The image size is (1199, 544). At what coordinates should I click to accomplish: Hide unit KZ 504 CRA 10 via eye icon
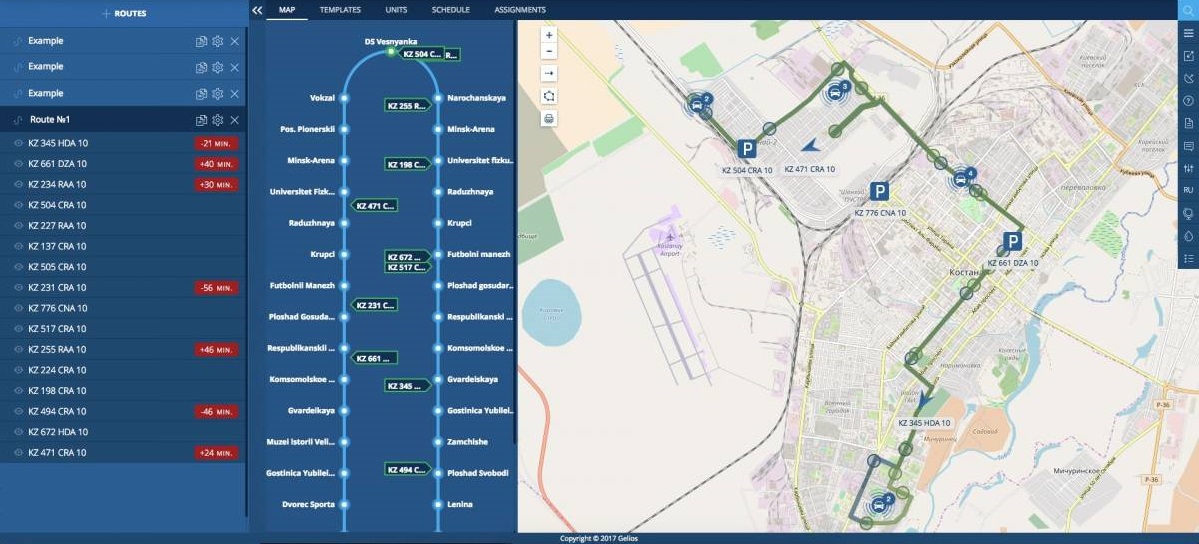(x=18, y=205)
